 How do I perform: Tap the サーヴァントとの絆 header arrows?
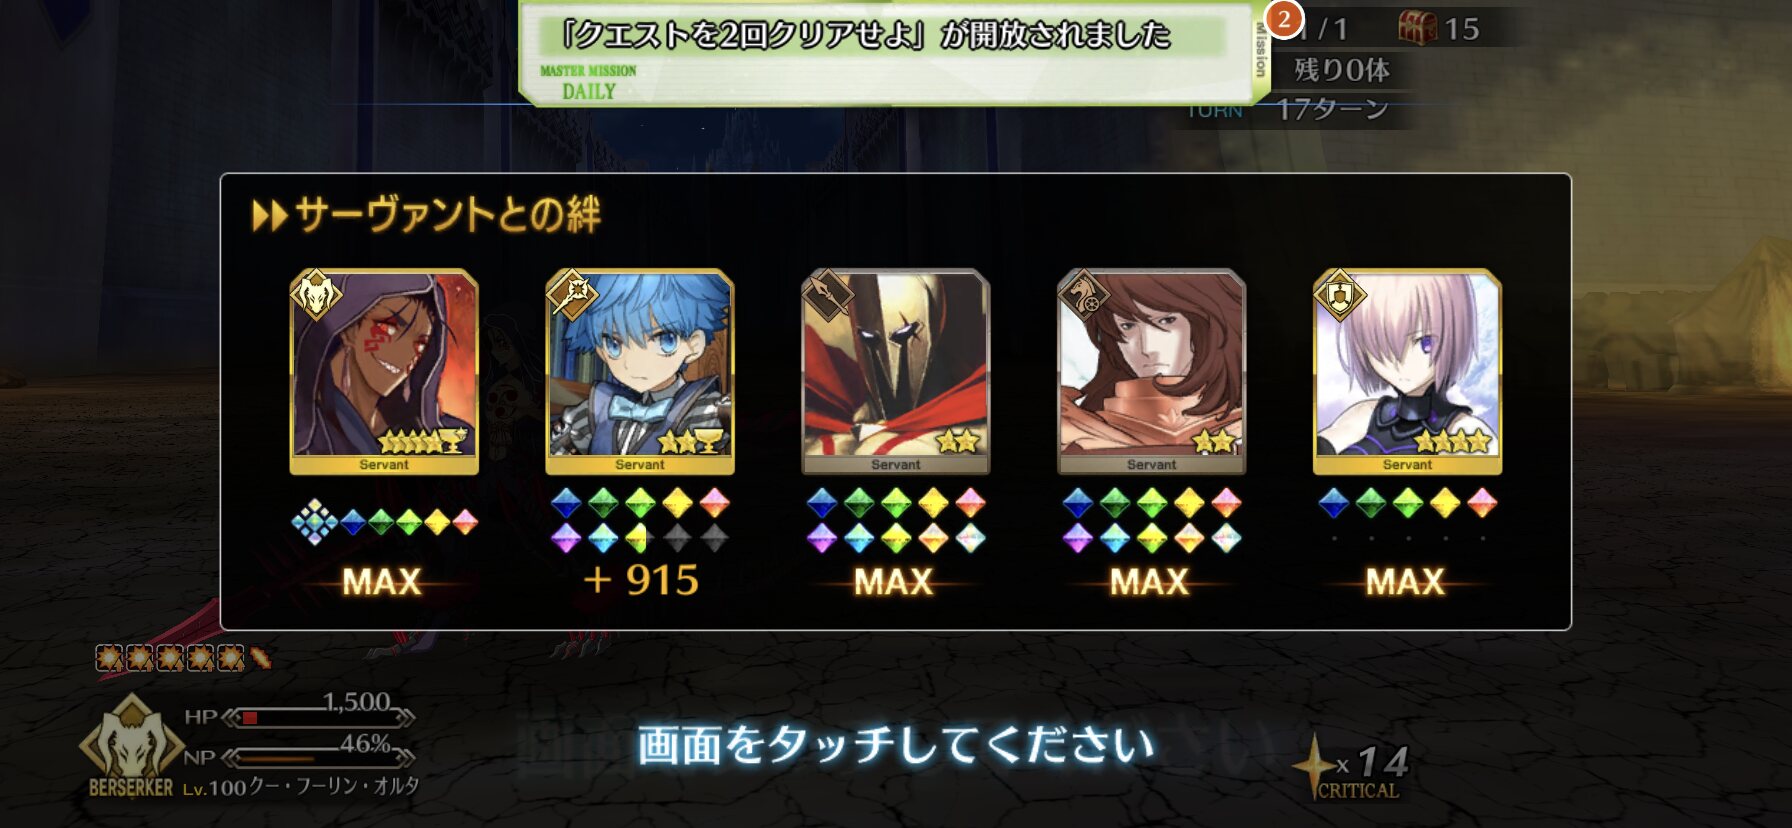coord(269,215)
